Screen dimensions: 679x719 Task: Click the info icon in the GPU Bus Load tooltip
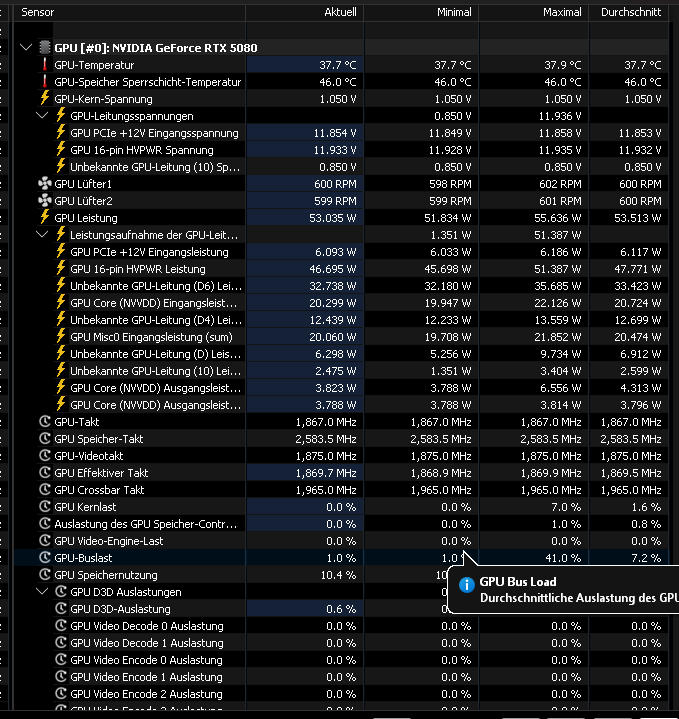tap(467, 585)
